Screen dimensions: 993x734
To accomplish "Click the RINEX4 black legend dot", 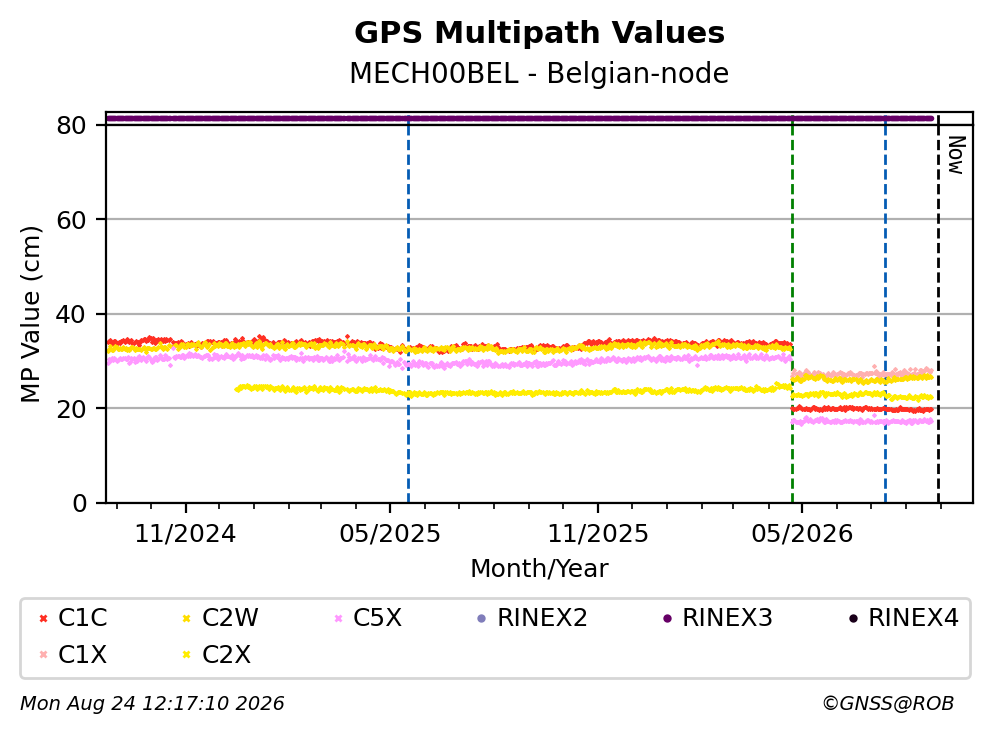I will pos(853,618).
